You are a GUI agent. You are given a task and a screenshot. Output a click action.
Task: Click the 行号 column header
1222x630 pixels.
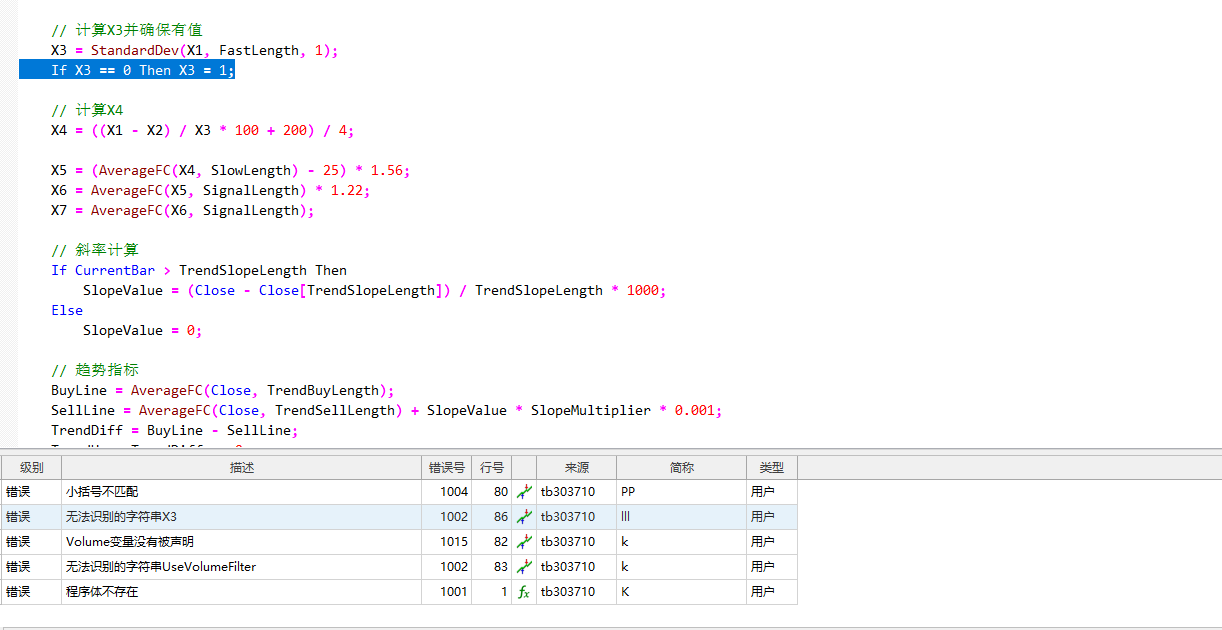491,467
